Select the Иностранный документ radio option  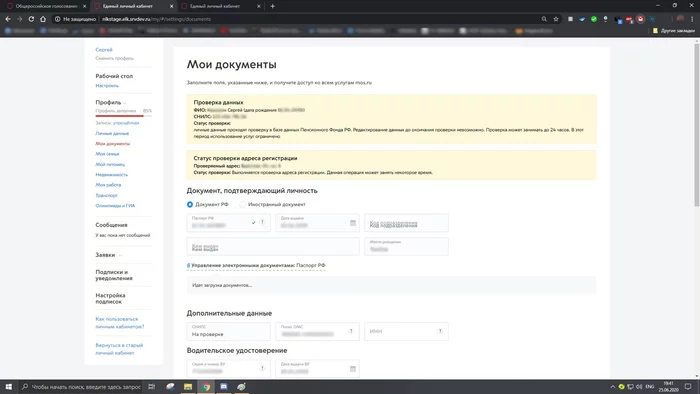tap(242, 204)
